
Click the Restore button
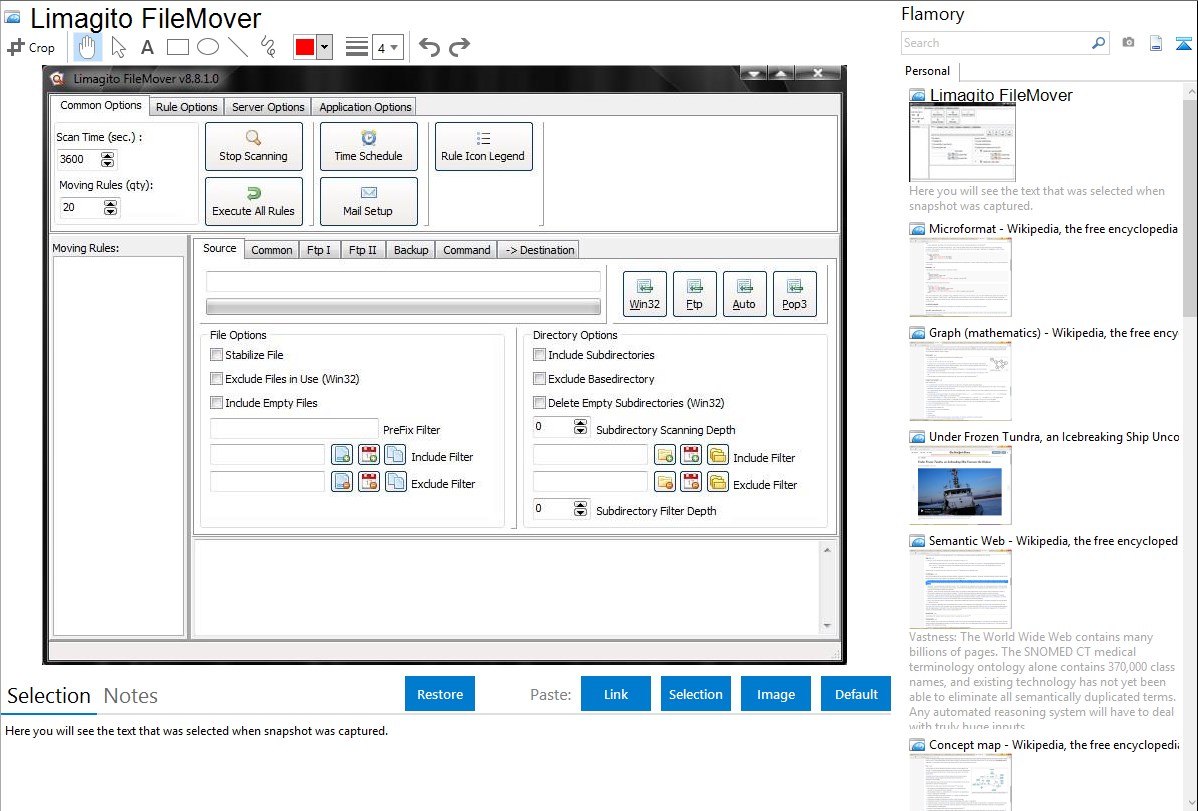[440, 694]
